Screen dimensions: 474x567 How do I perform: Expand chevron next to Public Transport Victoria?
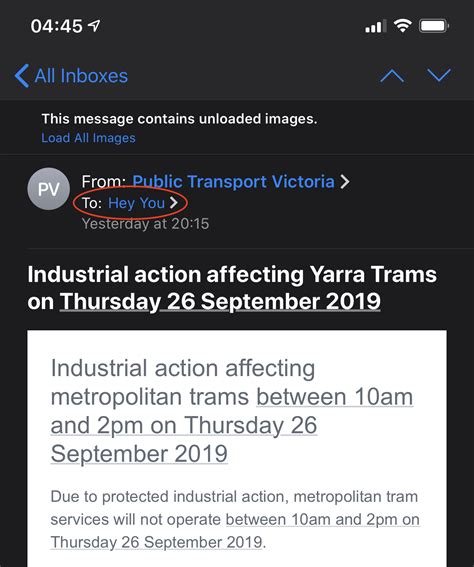click(x=345, y=182)
